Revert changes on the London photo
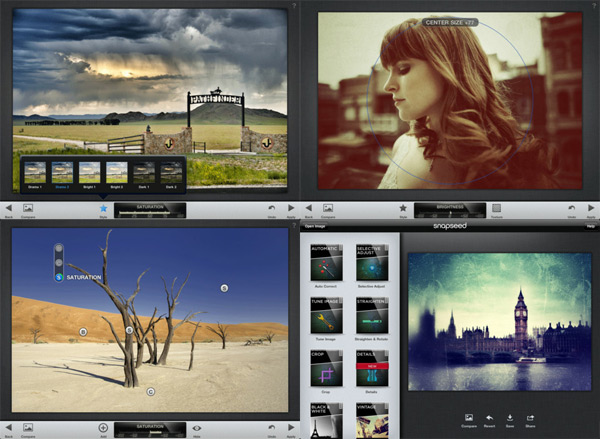Image resolution: width=600 pixels, height=439 pixels. (x=489, y=421)
